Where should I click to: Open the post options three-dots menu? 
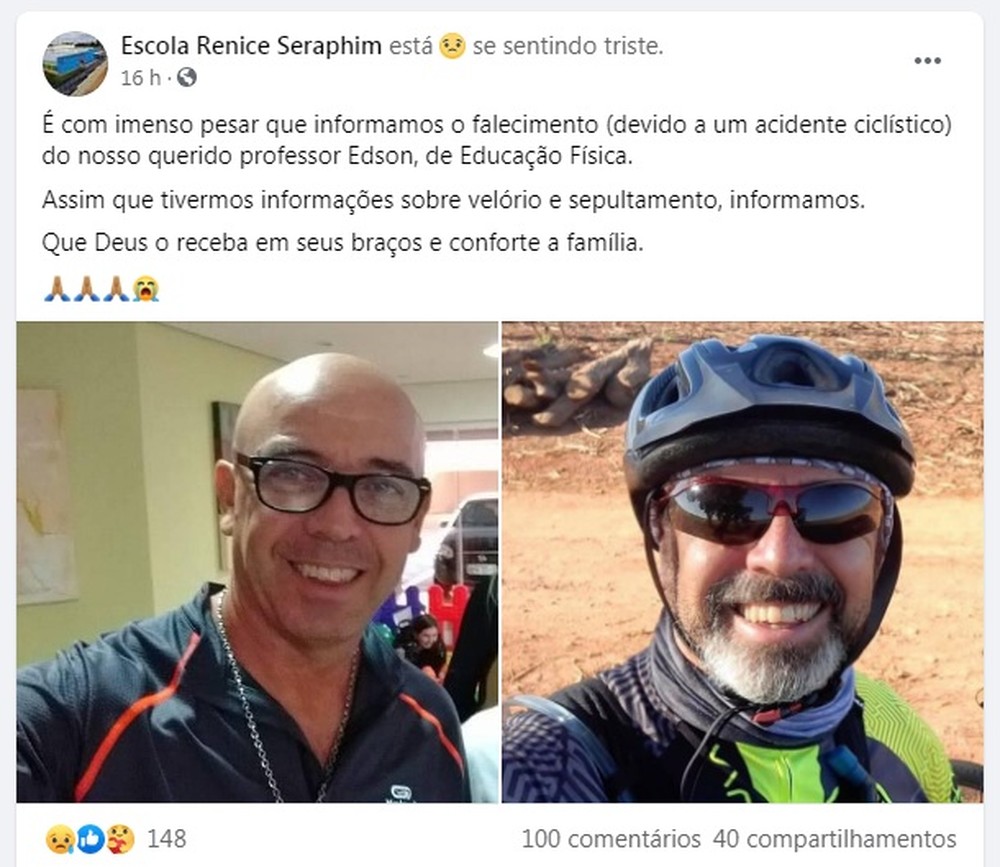(927, 61)
